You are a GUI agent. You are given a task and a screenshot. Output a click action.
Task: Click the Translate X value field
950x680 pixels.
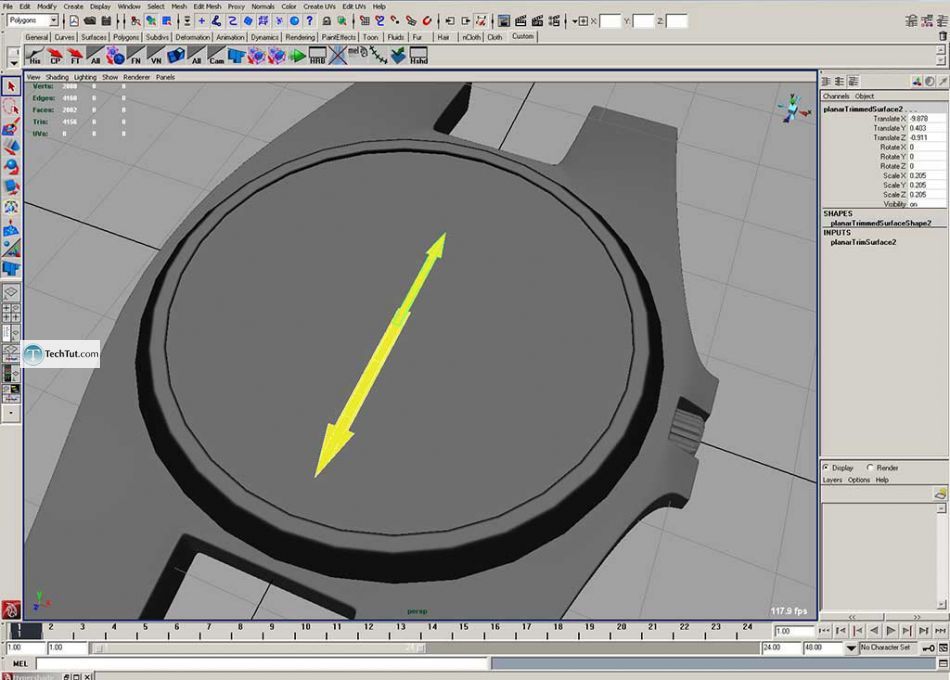point(927,119)
